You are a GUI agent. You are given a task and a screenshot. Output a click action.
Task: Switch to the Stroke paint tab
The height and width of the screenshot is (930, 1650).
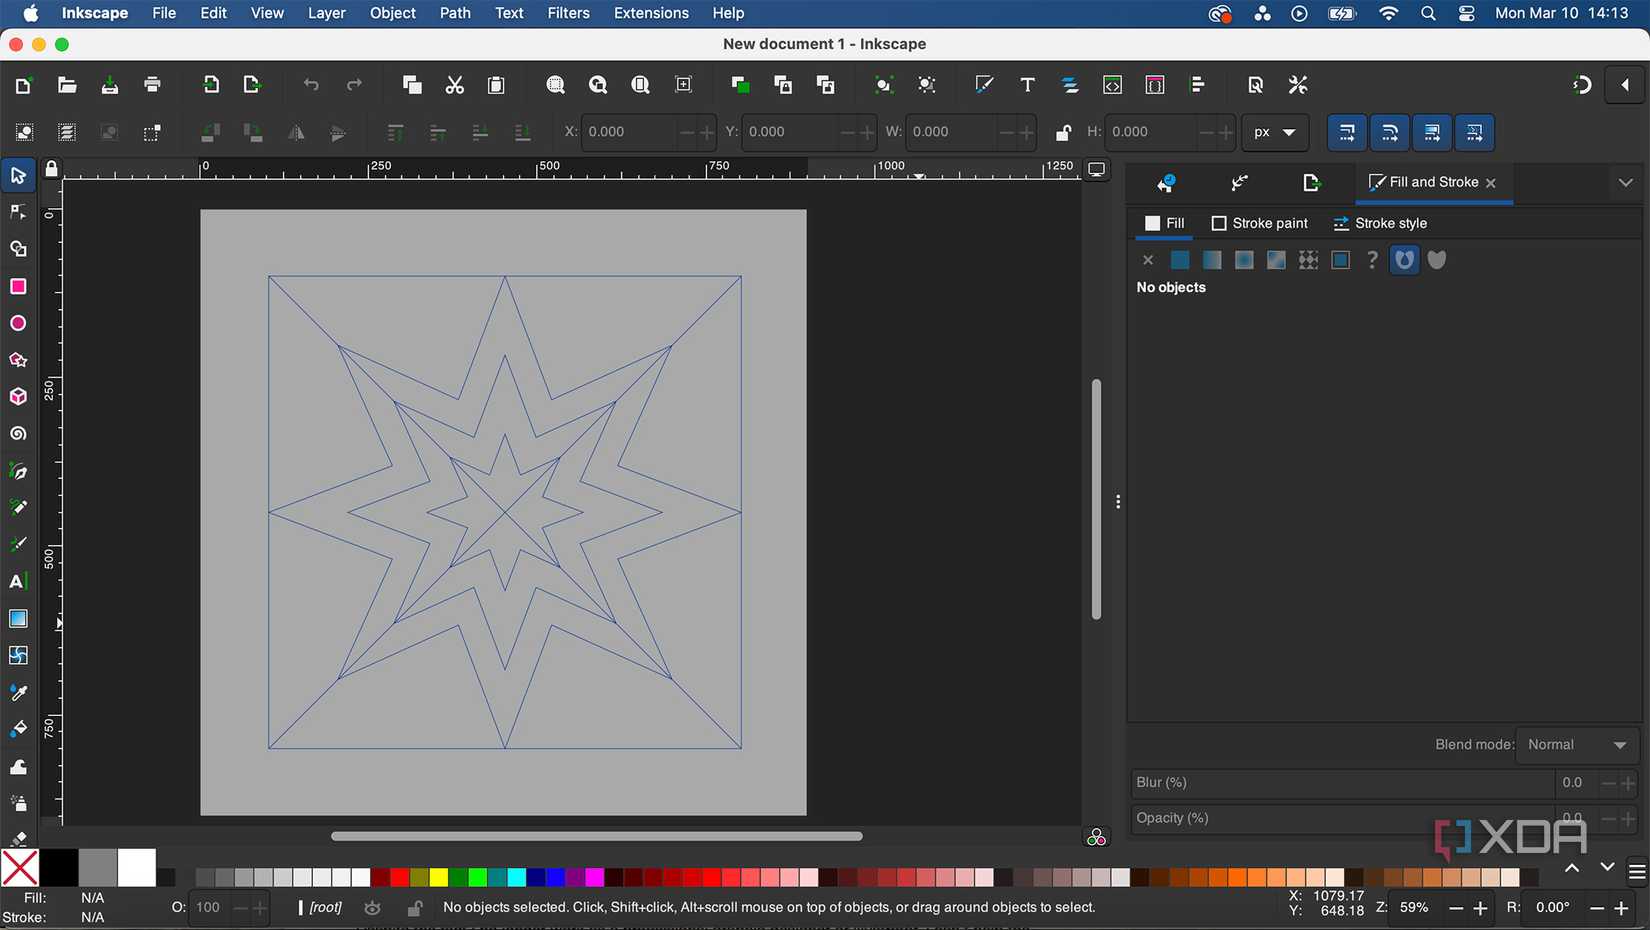[x=1259, y=223]
